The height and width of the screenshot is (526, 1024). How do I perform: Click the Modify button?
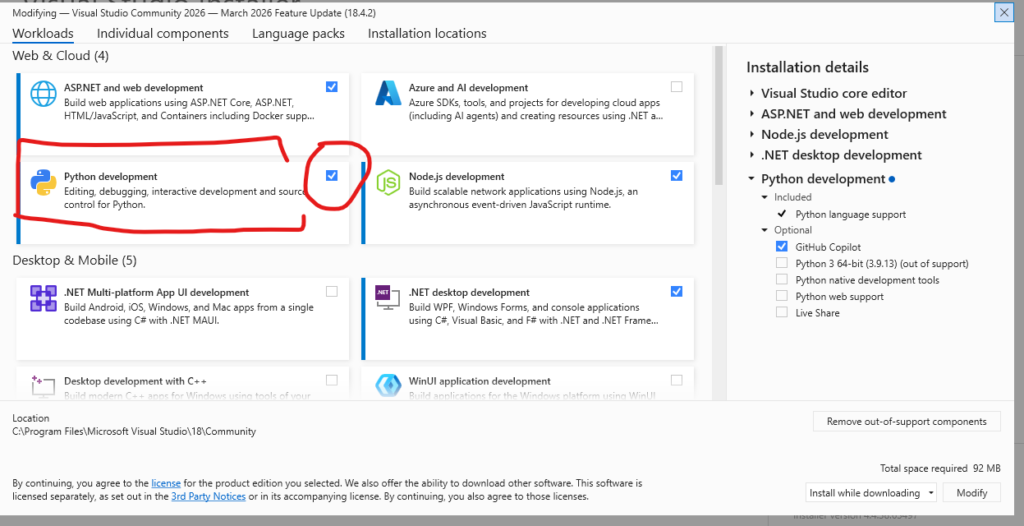pos(972,493)
